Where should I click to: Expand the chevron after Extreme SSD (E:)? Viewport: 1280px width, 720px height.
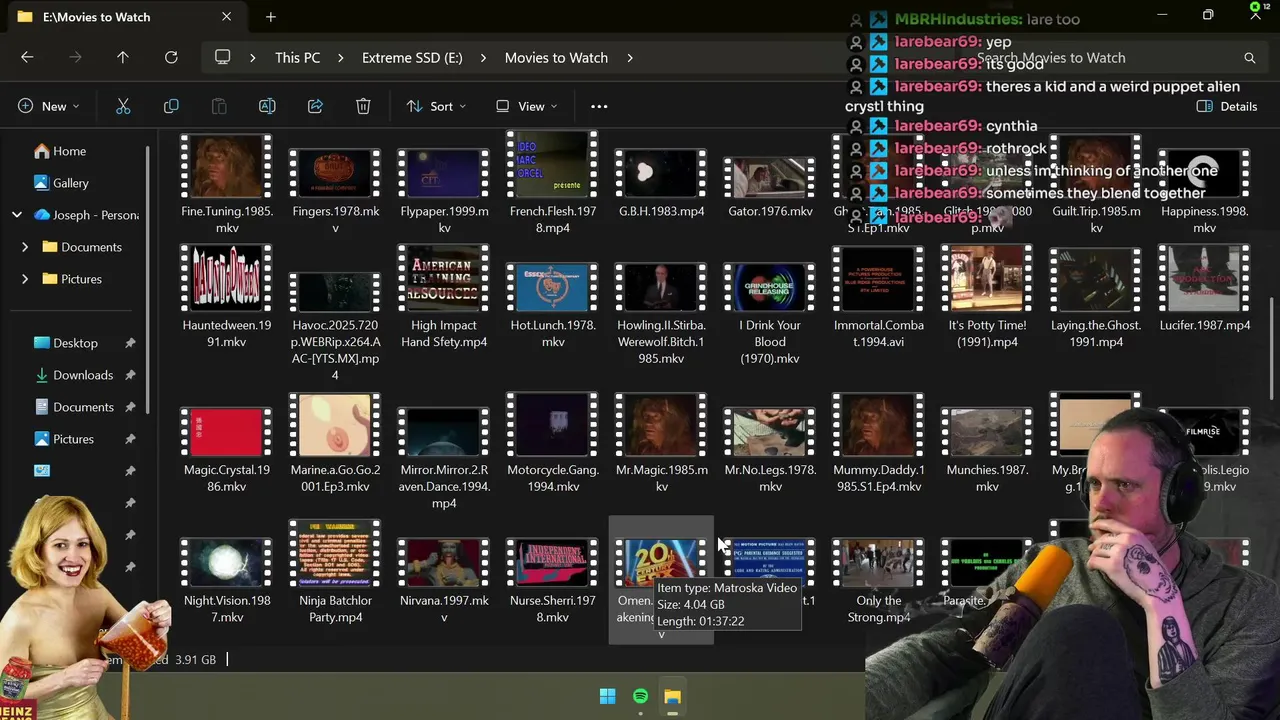[x=483, y=58]
